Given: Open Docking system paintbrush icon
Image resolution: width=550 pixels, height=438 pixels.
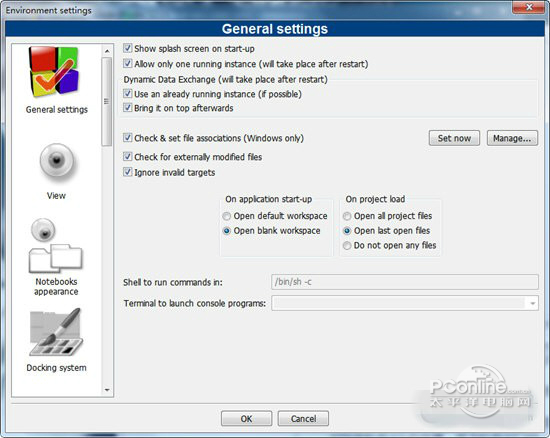Looking at the screenshot, I should (56, 332).
